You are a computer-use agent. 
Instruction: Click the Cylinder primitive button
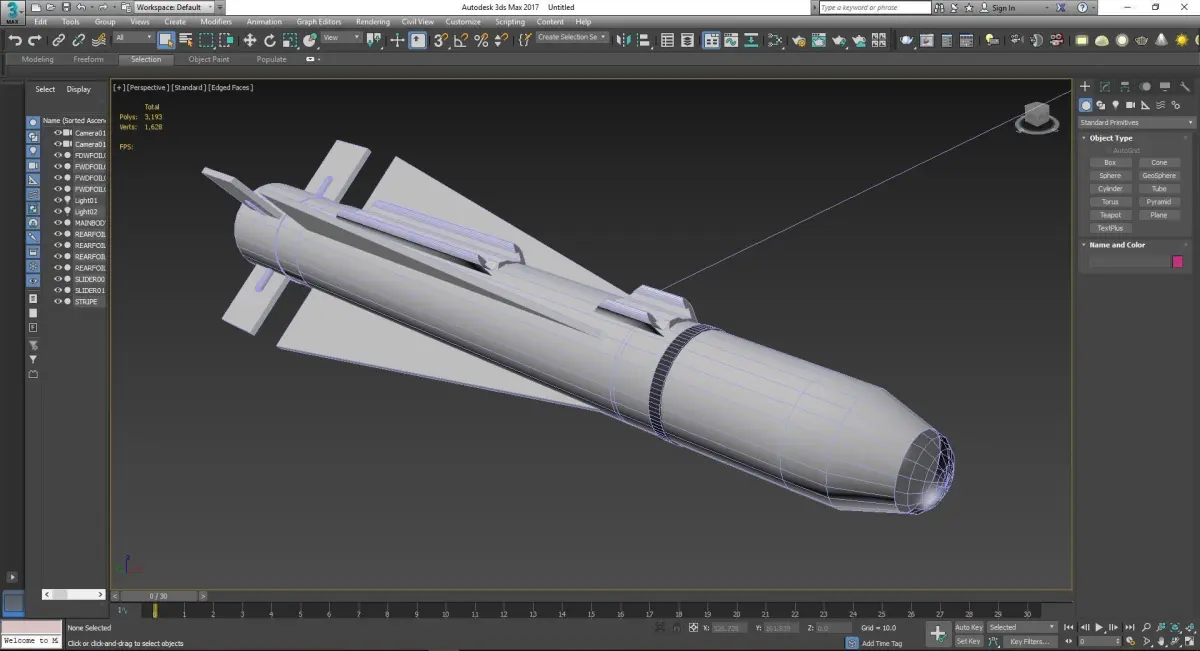coord(1110,188)
